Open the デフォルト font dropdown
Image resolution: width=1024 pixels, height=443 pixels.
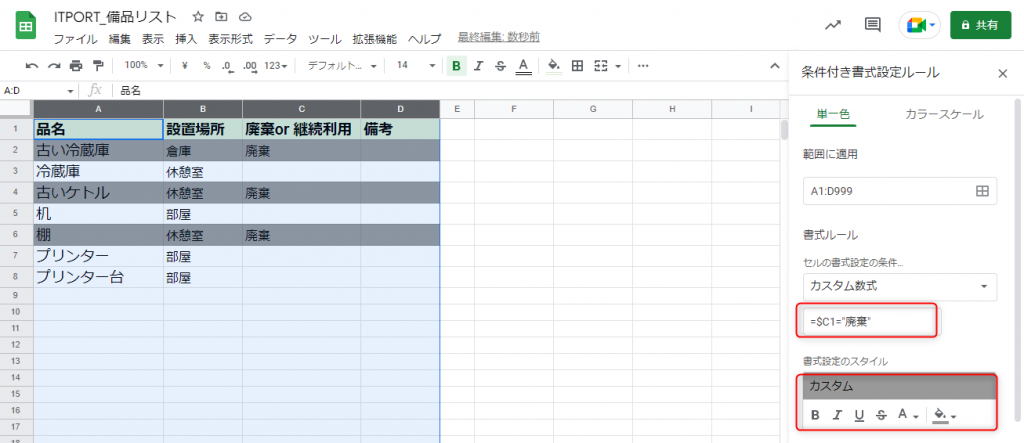coord(342,66)
